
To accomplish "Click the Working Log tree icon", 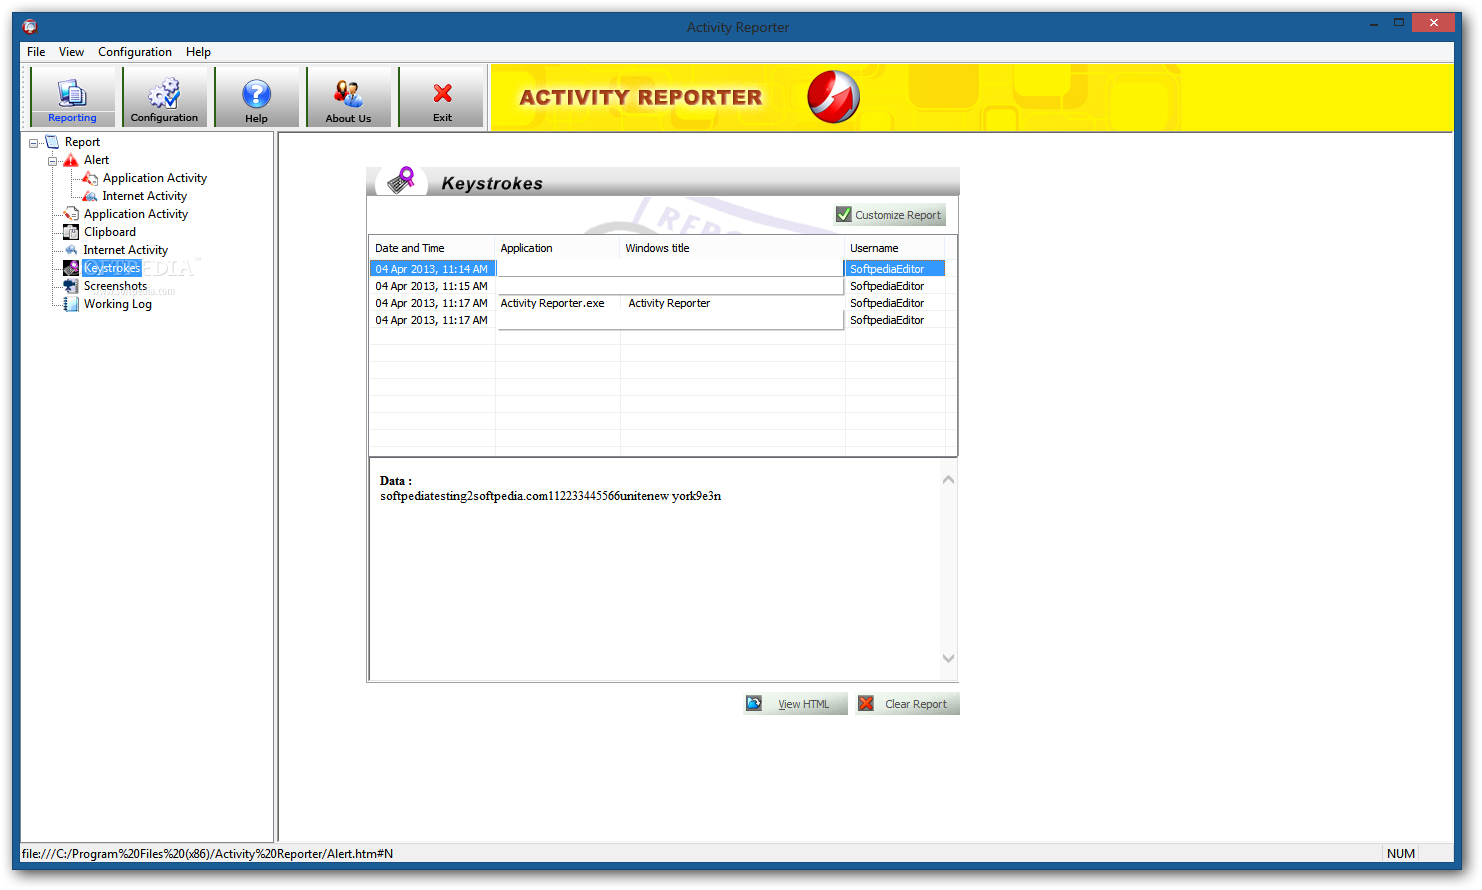I will [x=71, y=304].
